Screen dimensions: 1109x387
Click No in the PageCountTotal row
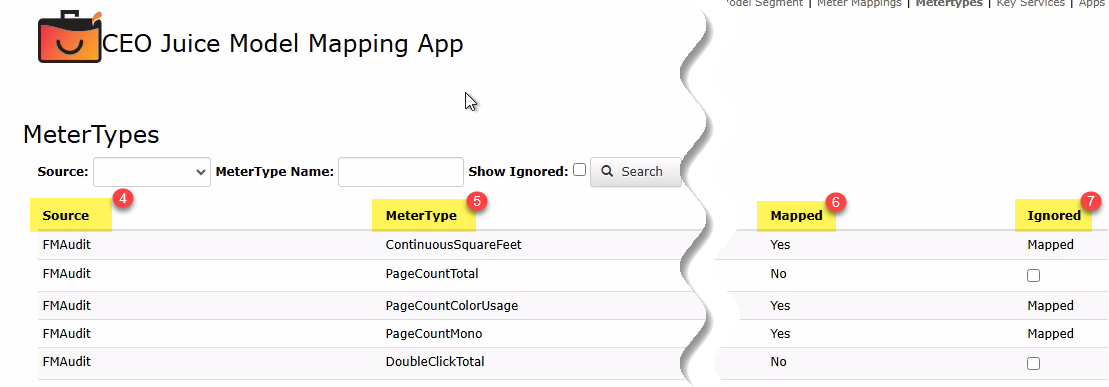pyautogui.click(x=778, y=274)
